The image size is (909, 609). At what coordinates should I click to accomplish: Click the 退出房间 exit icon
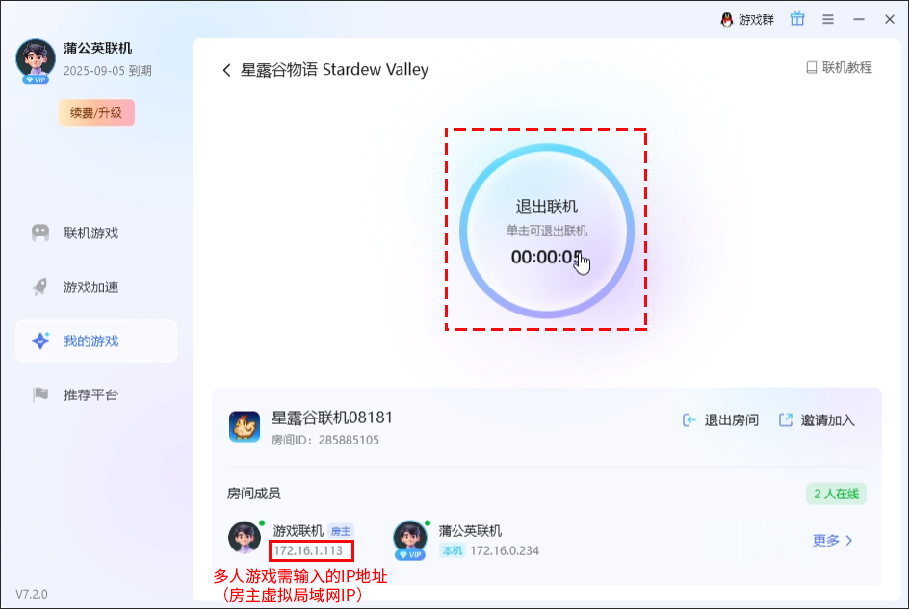pos(689,420)
